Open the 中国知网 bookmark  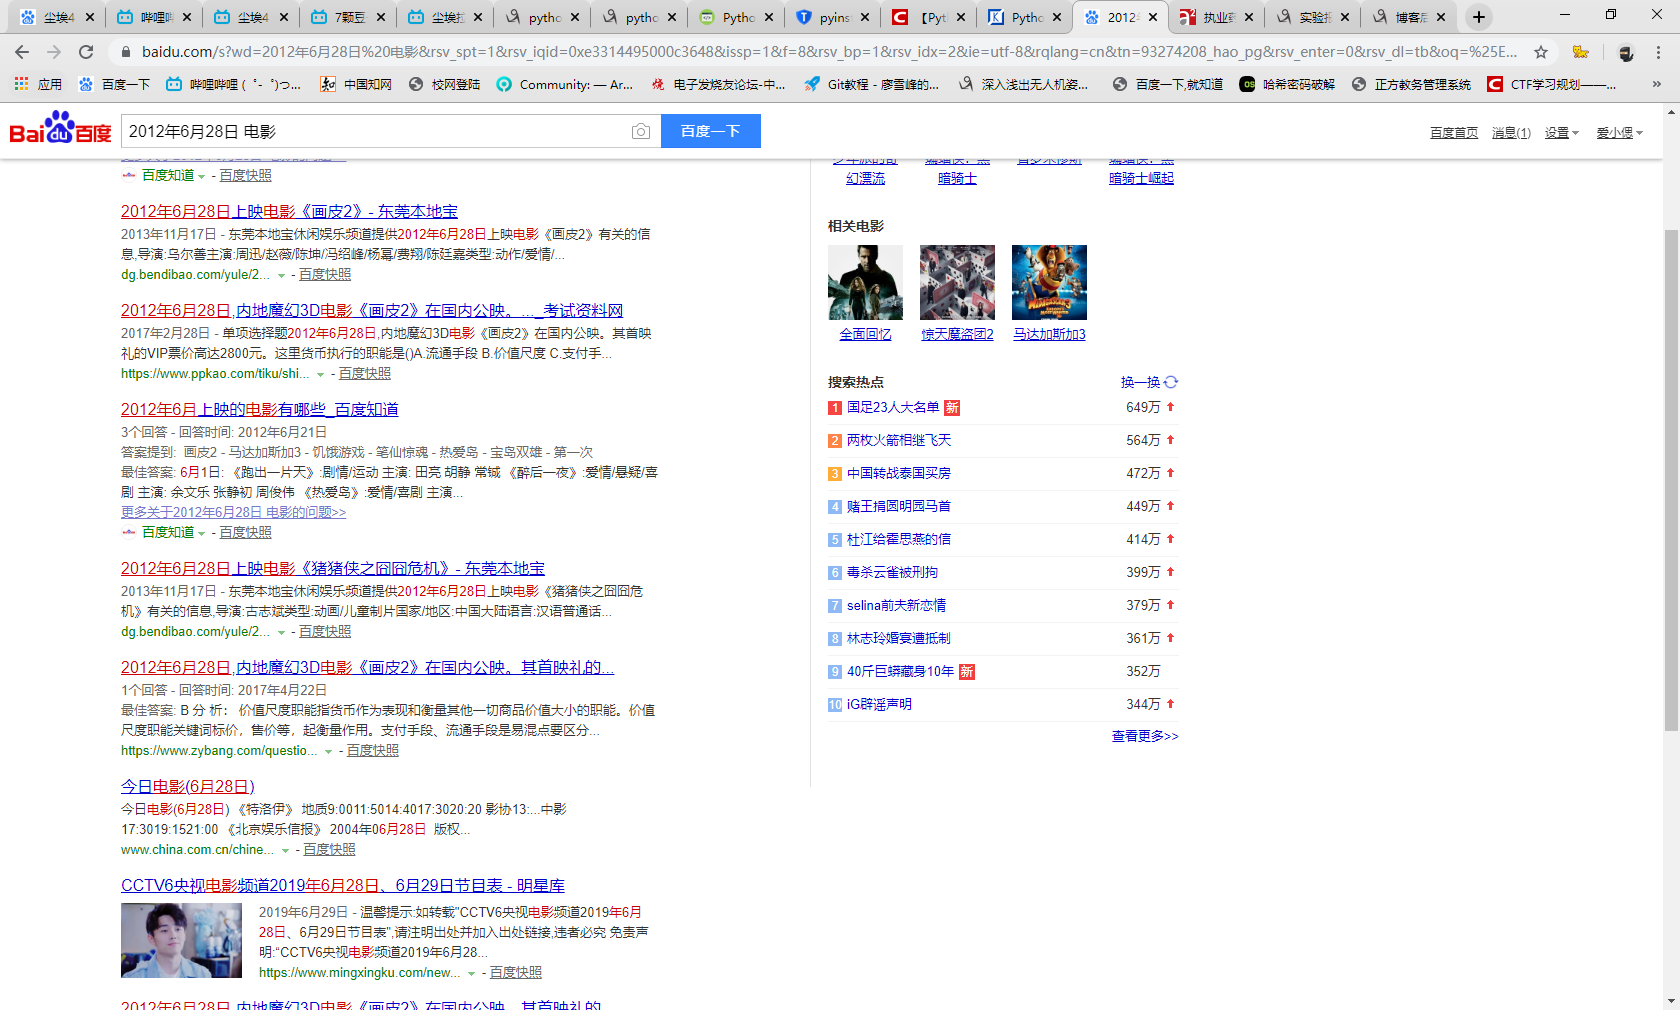[x=356, y=85]
